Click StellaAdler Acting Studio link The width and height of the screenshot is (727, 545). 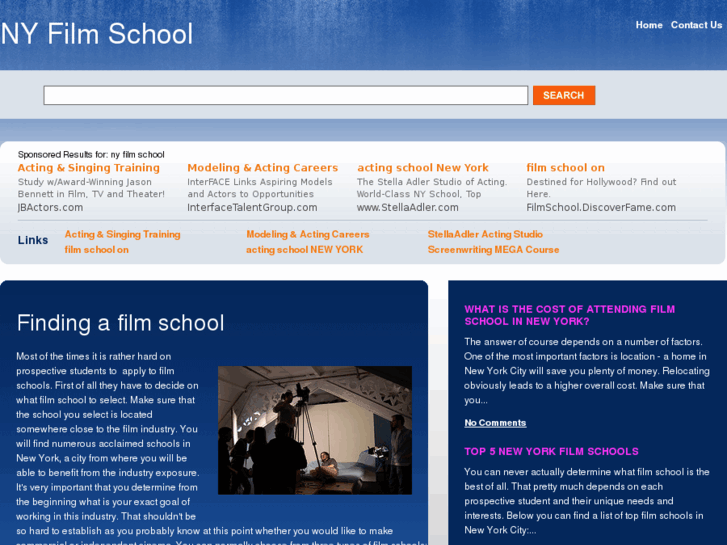click(x=485, y=234)
